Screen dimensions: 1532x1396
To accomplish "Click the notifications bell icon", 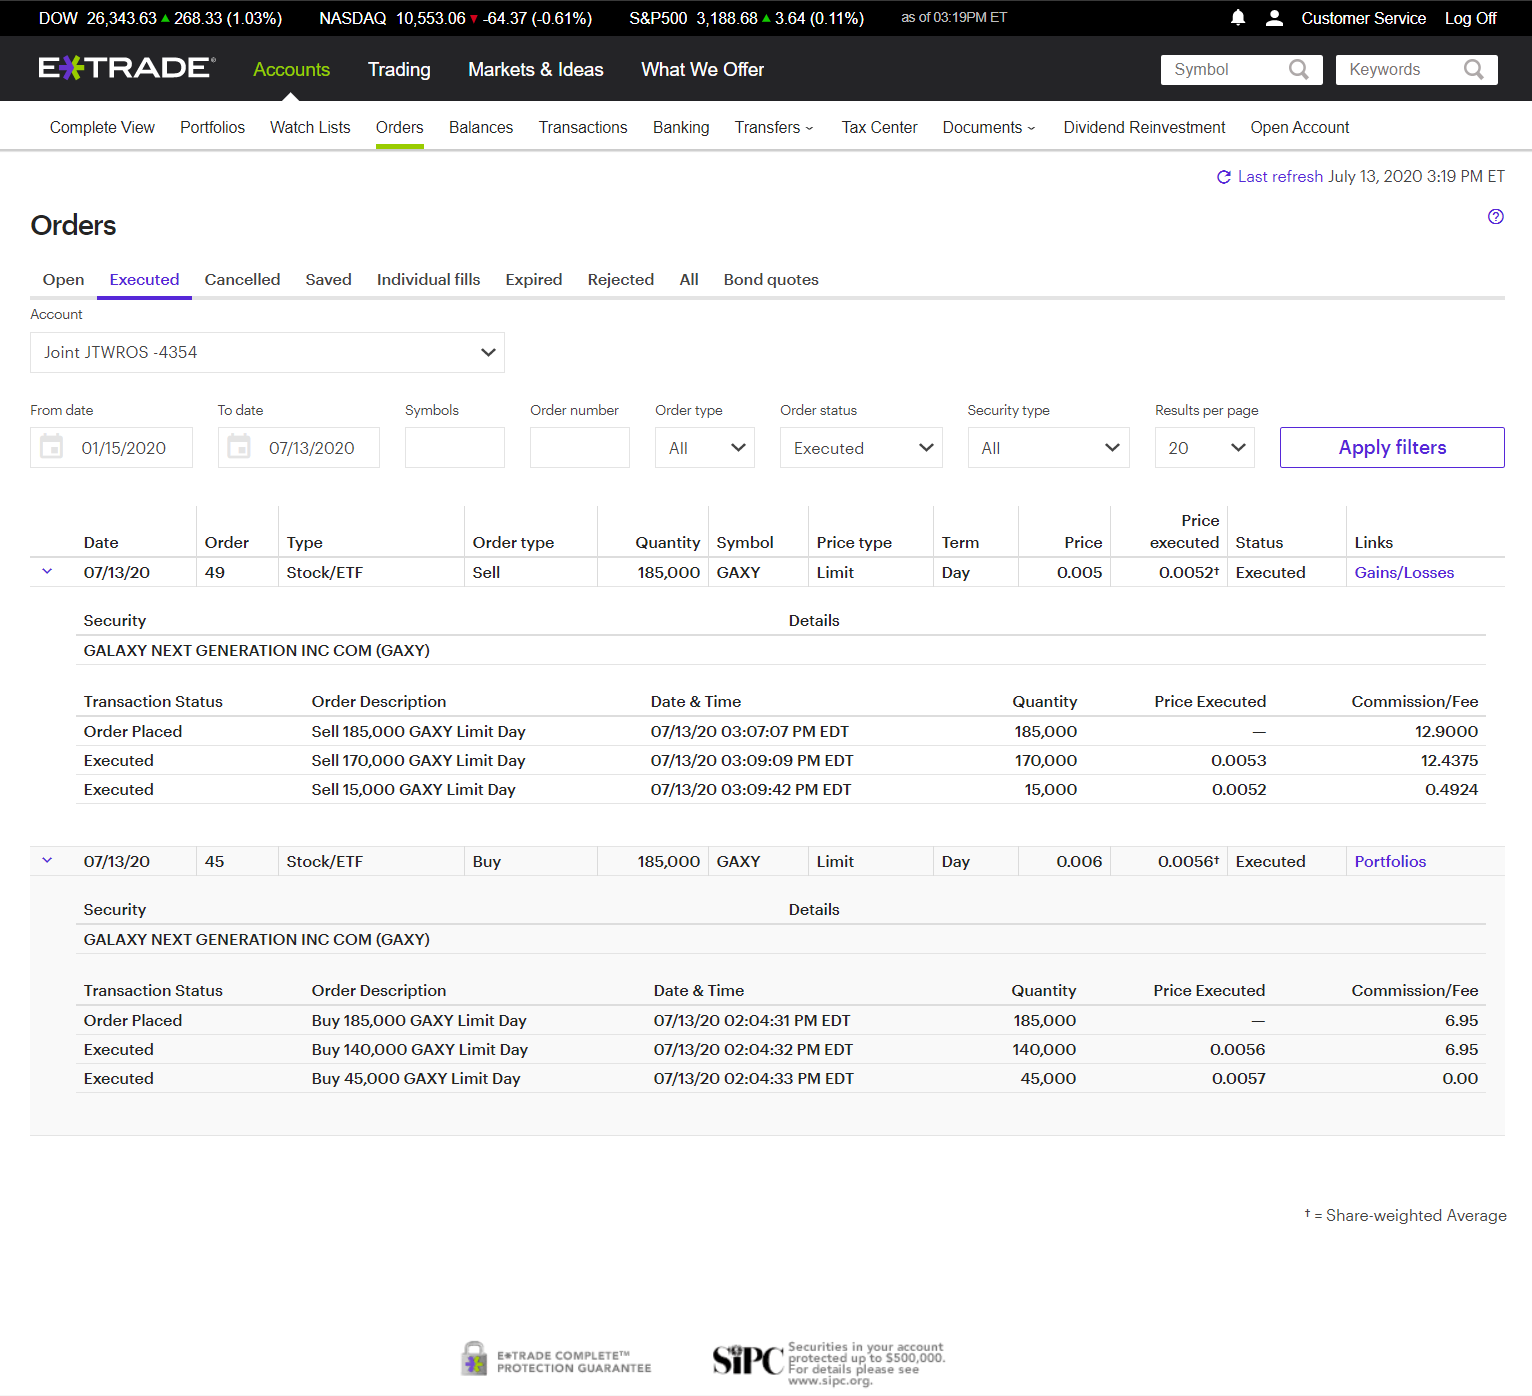I will click(x=1238, y=18).
